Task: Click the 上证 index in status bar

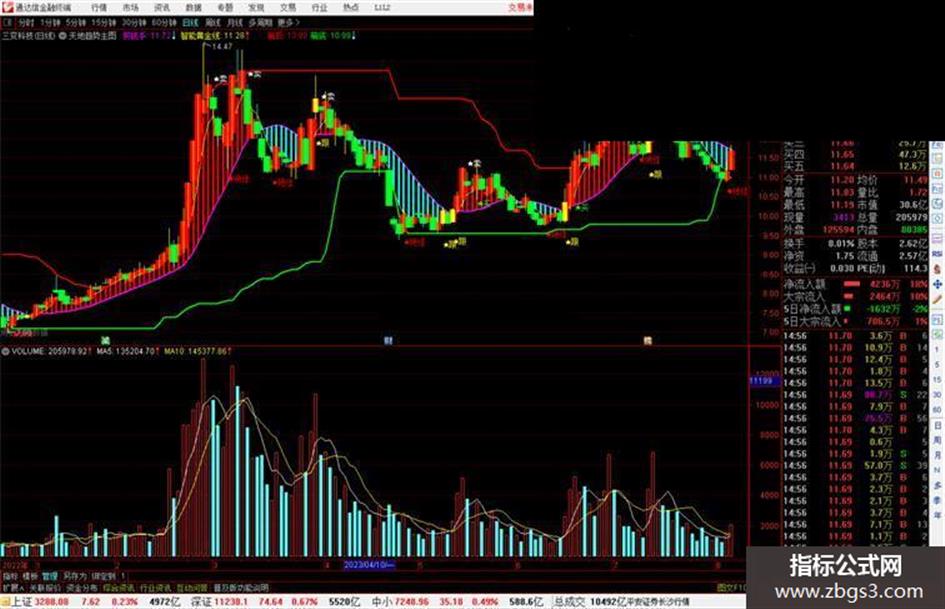Action: coord(22,602)
